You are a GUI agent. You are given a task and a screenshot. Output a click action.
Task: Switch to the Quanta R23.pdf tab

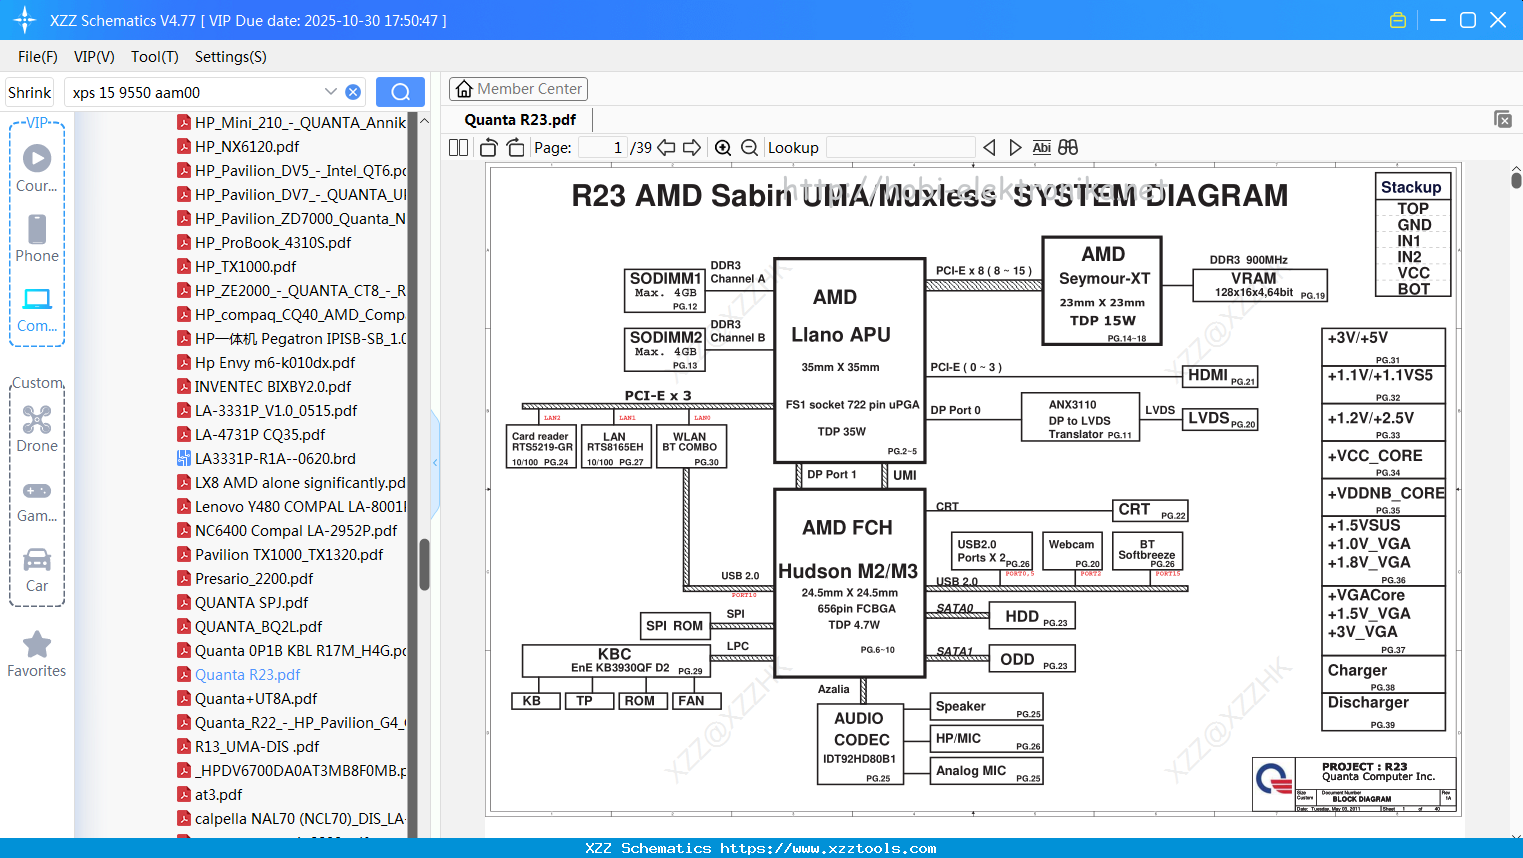[x=520, y=120]
